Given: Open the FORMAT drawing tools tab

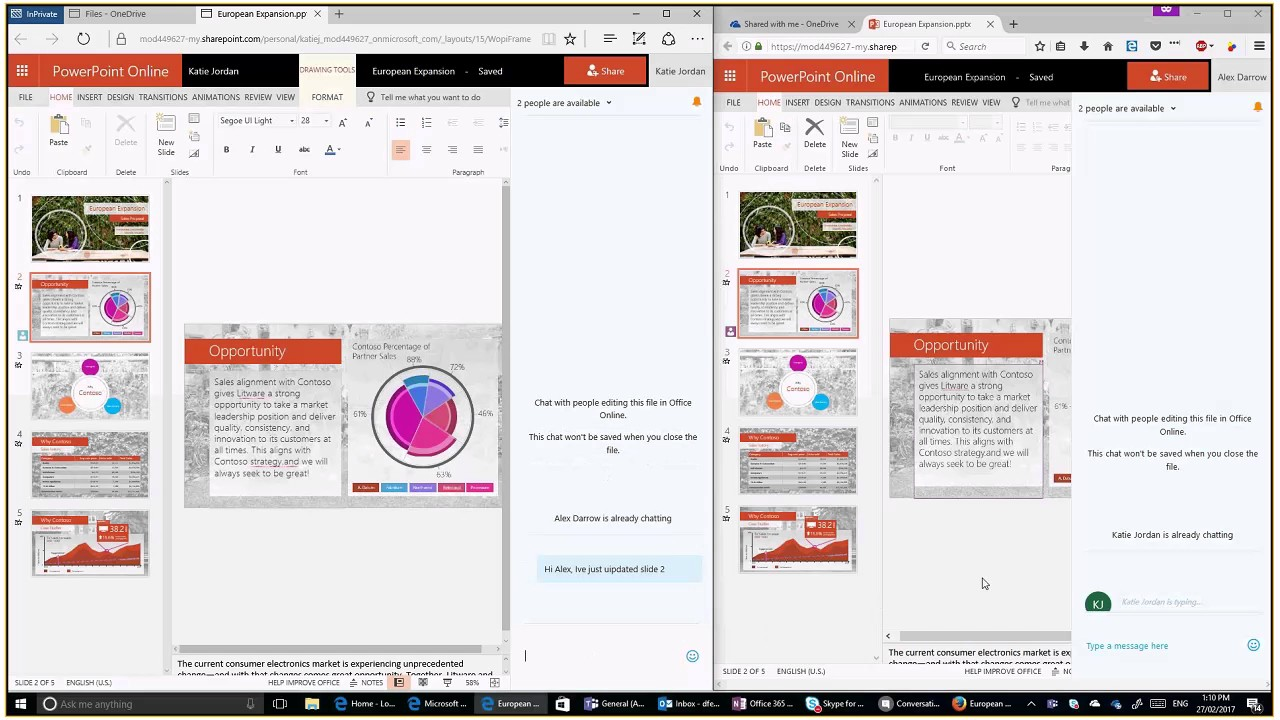Looking at the screenshot, I should pyautogui.click(x=327, y=97).
